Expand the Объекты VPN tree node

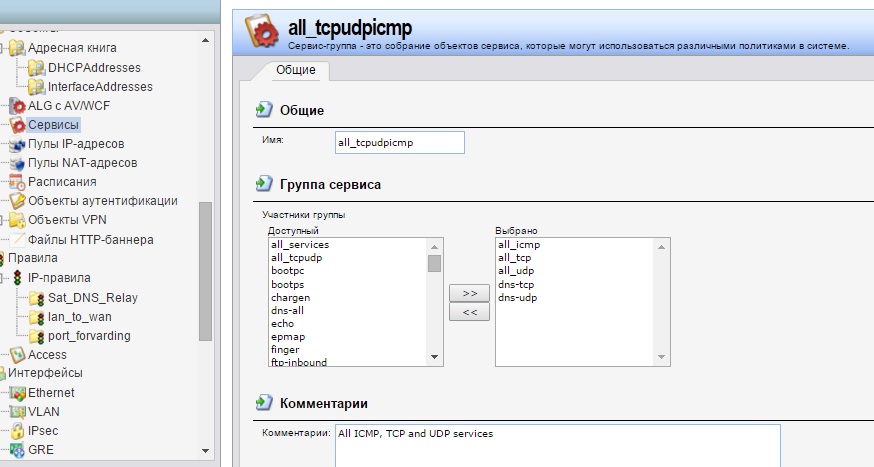coord(2,220)
